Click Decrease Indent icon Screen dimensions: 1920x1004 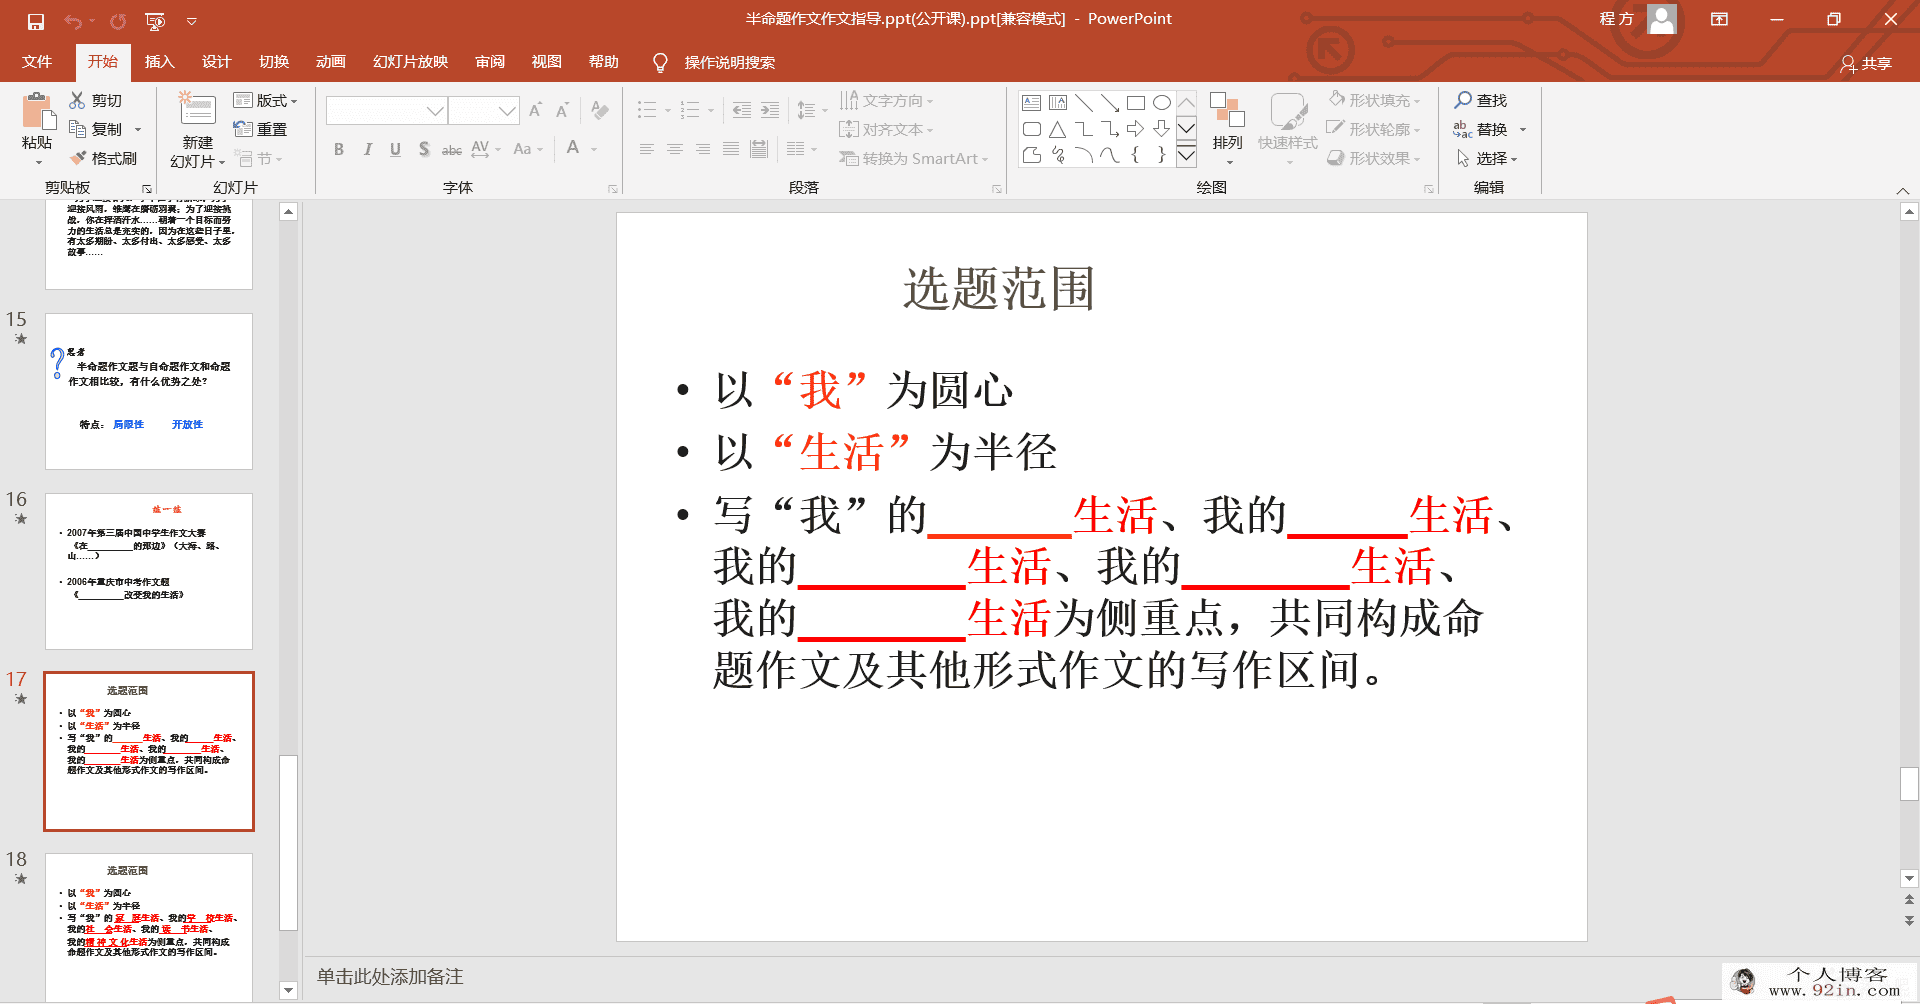point(741,110)
